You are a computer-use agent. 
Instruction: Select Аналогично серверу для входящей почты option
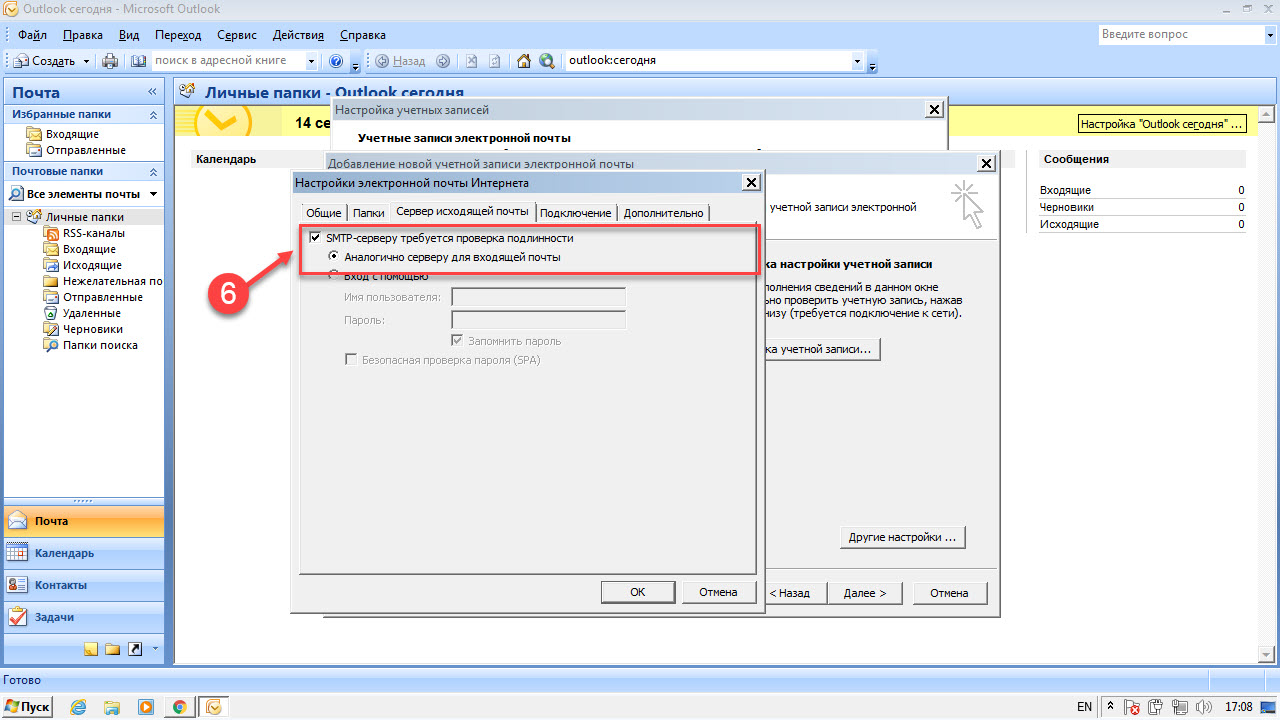[x=335, y=257]
